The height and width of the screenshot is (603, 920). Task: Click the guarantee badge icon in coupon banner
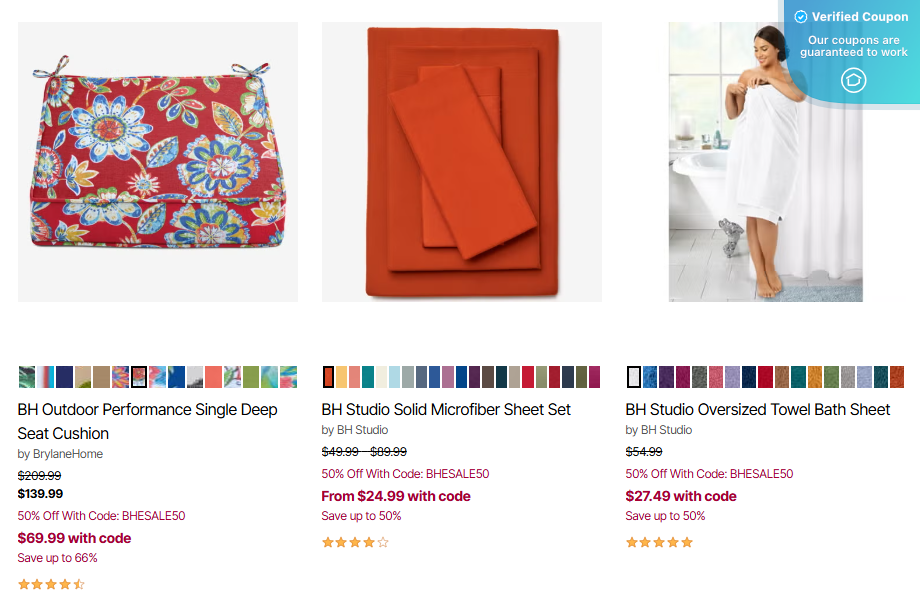[853, 80]
